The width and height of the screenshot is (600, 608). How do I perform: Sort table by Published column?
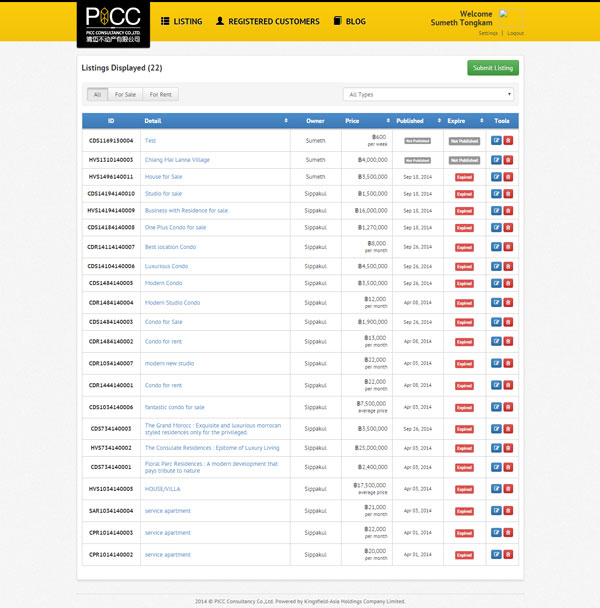pos(439,121)
